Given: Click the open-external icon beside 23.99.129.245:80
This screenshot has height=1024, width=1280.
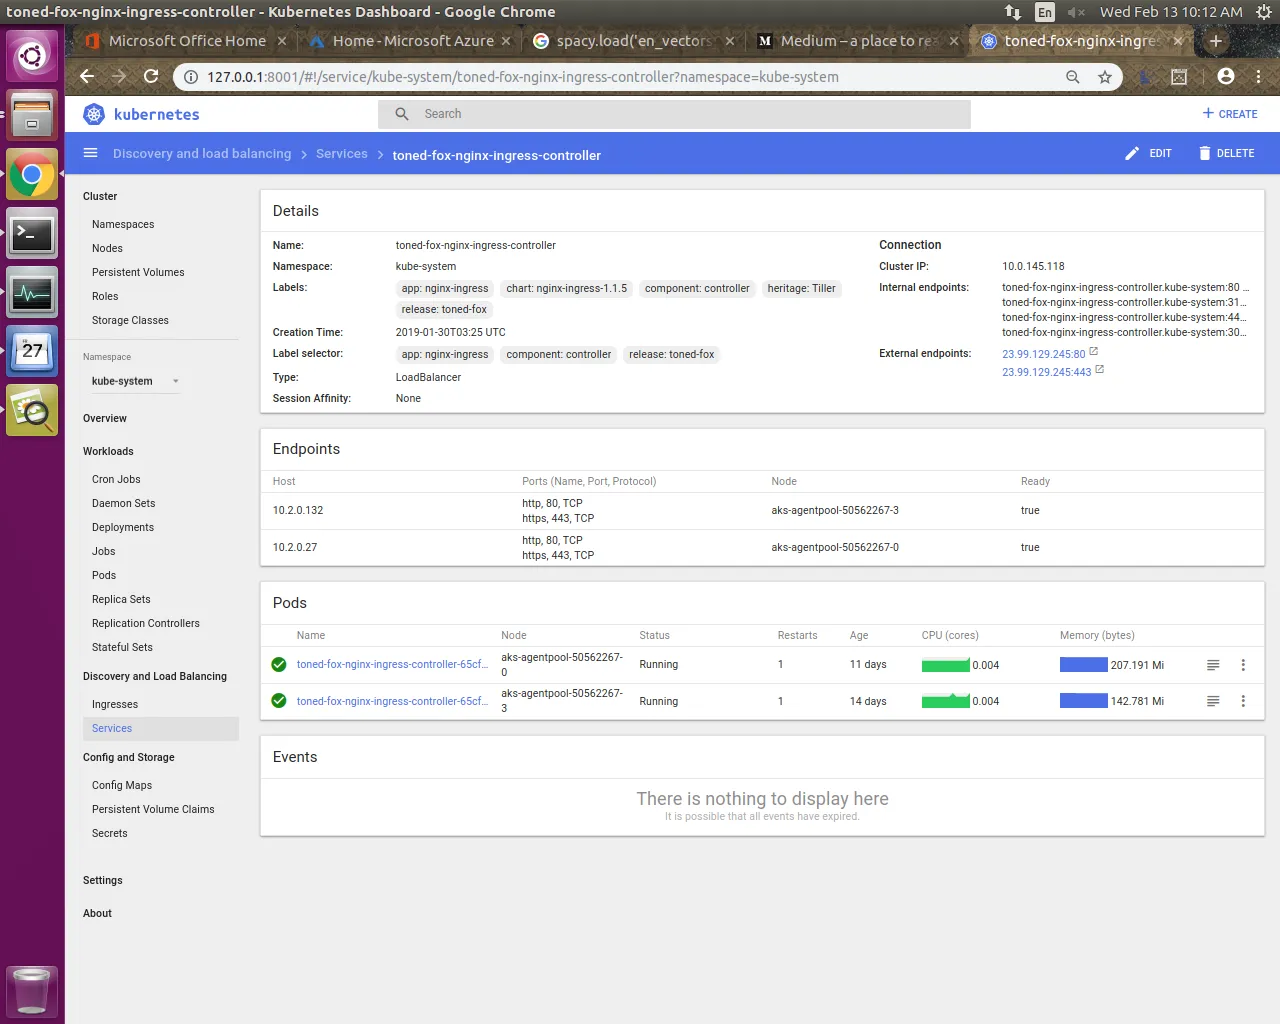Looking at the screenshot, I should [x=1094, y=352].
